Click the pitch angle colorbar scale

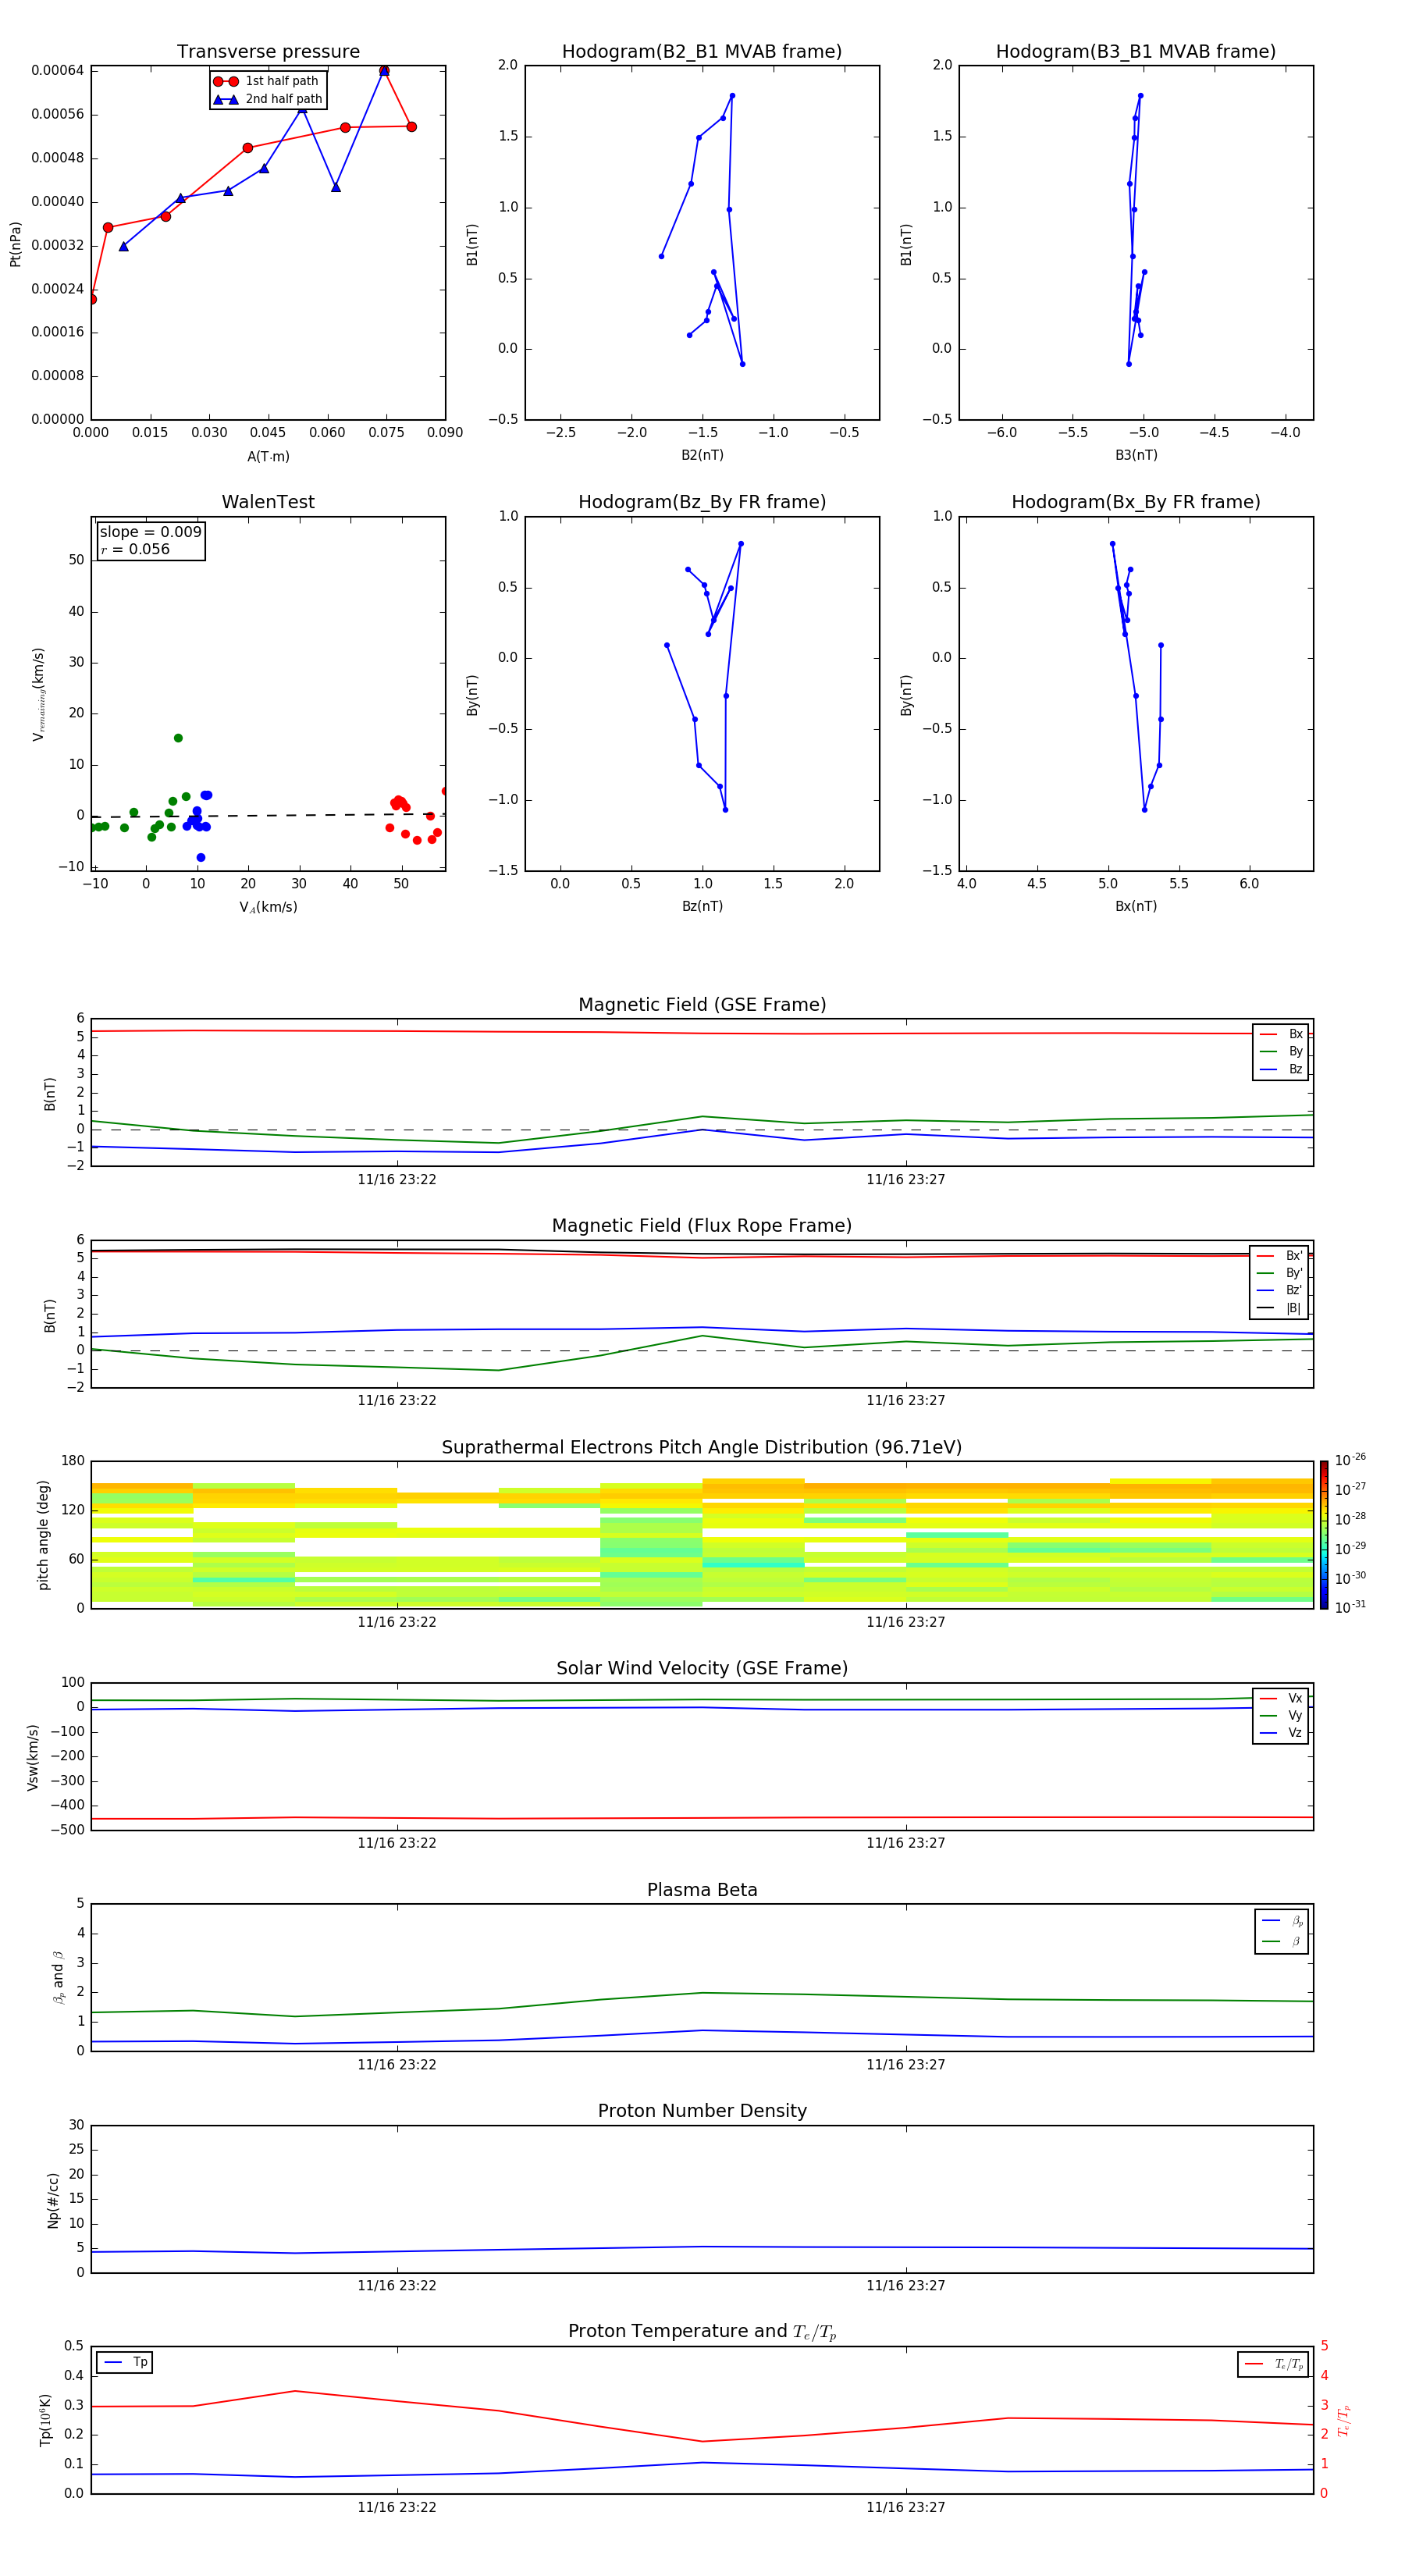[1324, 1535]
